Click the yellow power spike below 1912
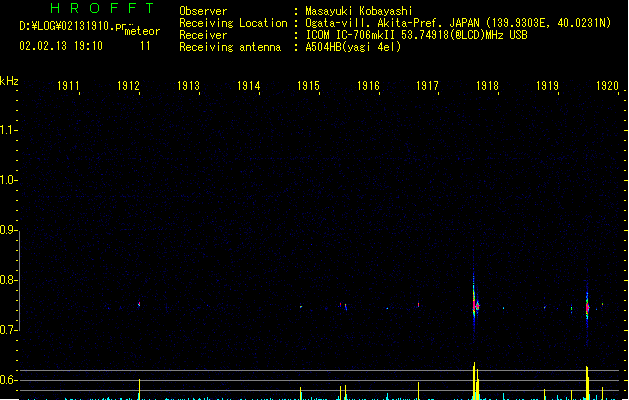The height and width of the screenshot is (400, 629). (x=140, y=389)
